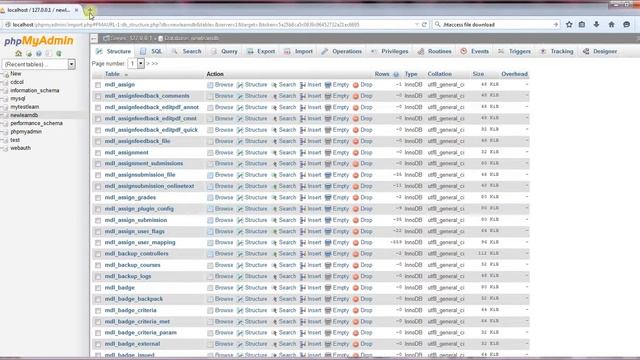
Task: Click the search go arrow in search box
Action: click(556, 24)
